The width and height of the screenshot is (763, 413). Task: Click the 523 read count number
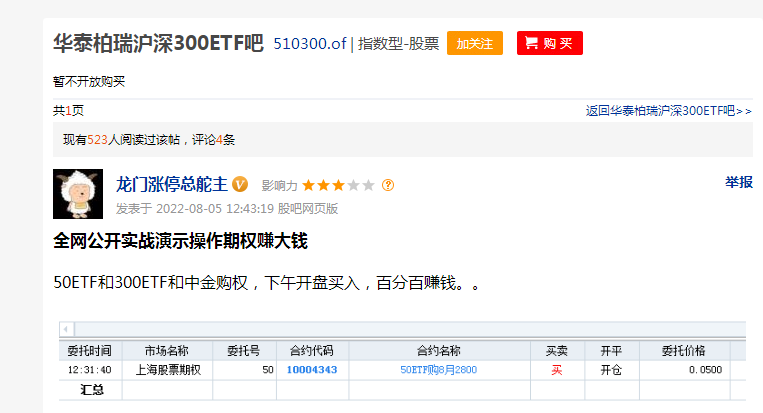tap(97, 140)
